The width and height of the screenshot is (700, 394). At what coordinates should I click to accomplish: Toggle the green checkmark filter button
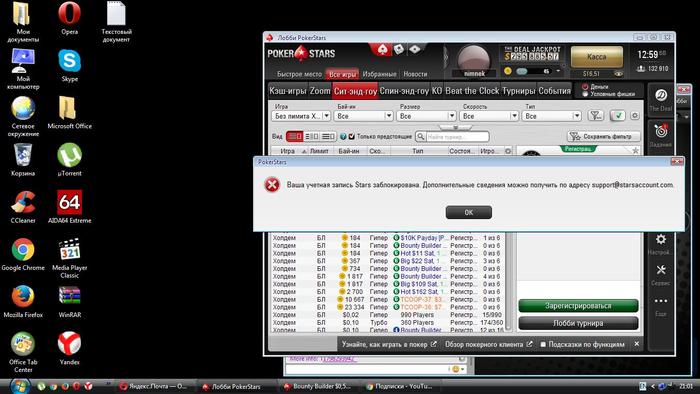pos(618,116)
